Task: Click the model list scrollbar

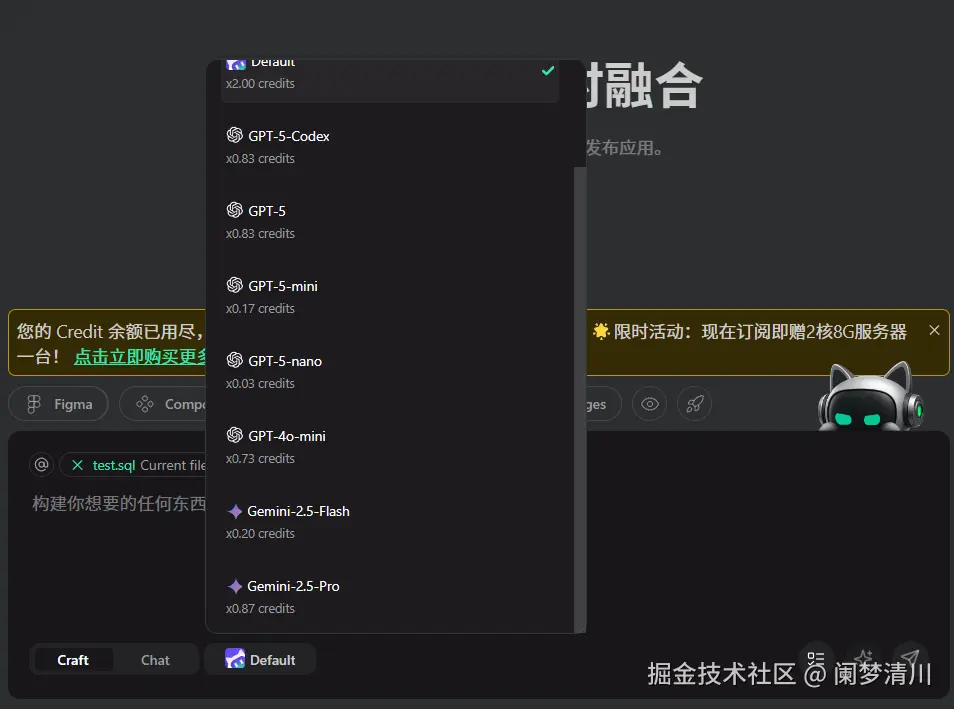Action: tap(580, 399)
